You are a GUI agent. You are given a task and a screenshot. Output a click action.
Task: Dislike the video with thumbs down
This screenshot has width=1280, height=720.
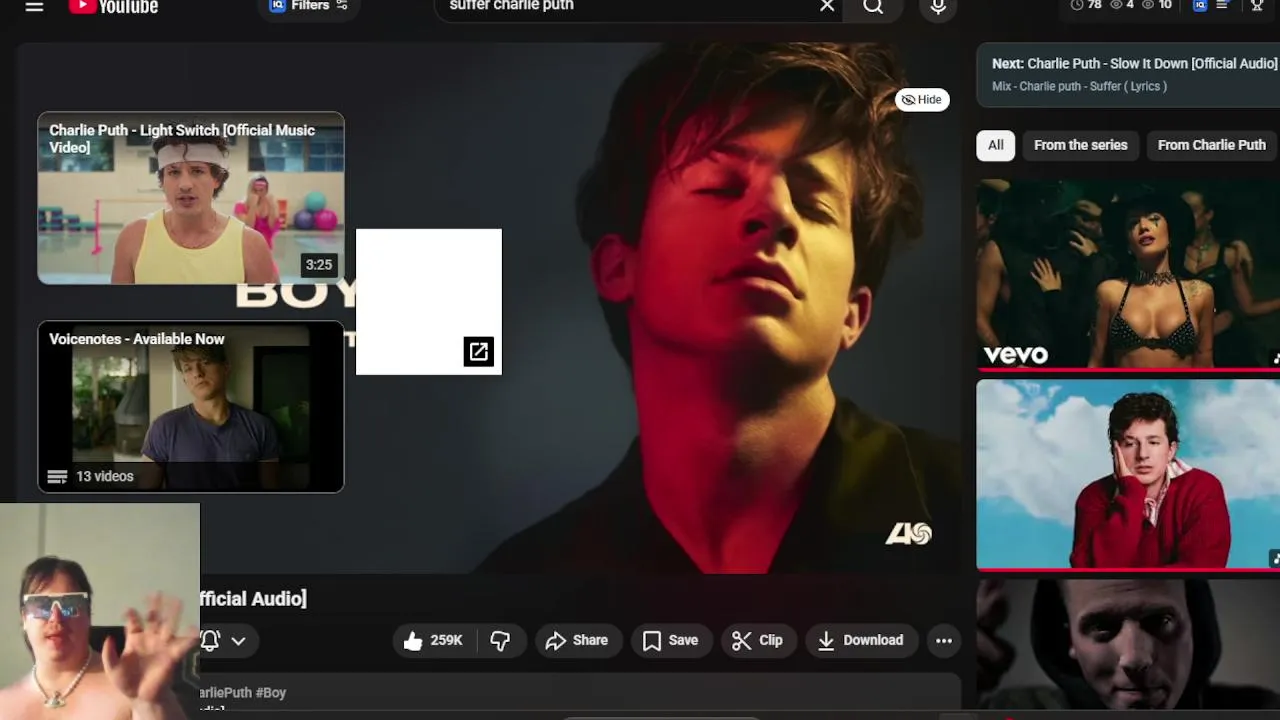500,641
